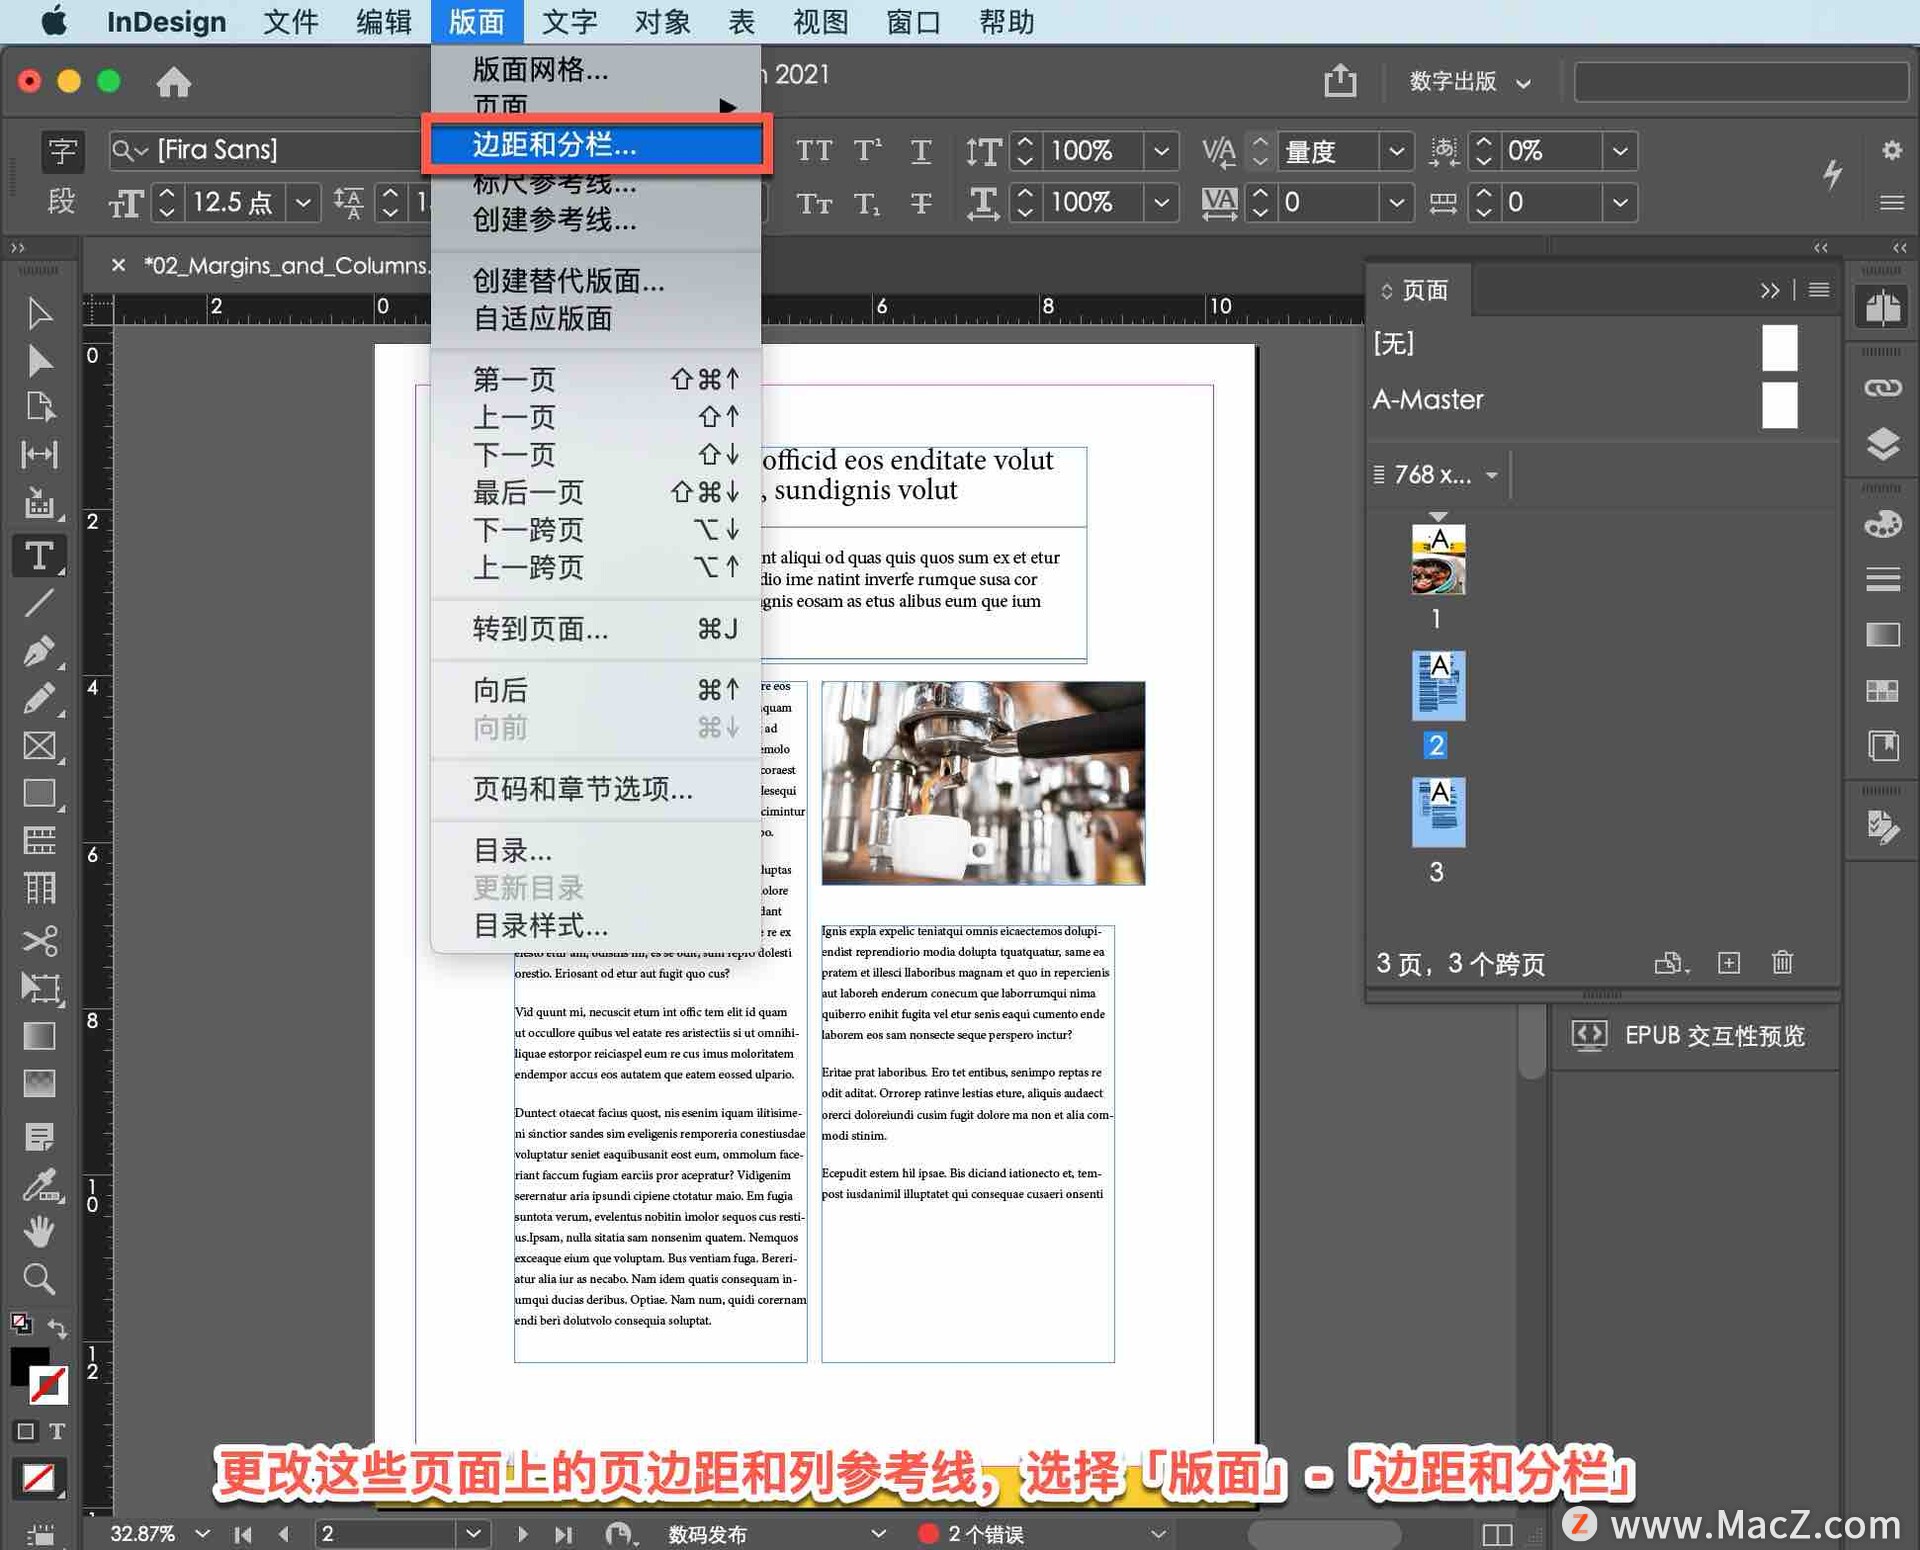Click the Home icon in title bar
The image size is (1920, 1550).
[x=173, y=81]
